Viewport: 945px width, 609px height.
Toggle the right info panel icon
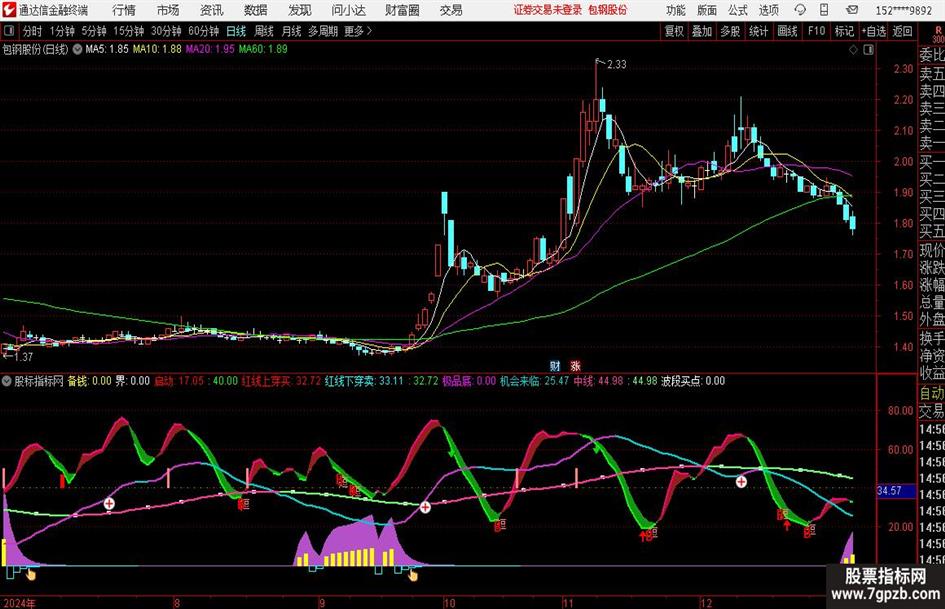pos(868,50)
